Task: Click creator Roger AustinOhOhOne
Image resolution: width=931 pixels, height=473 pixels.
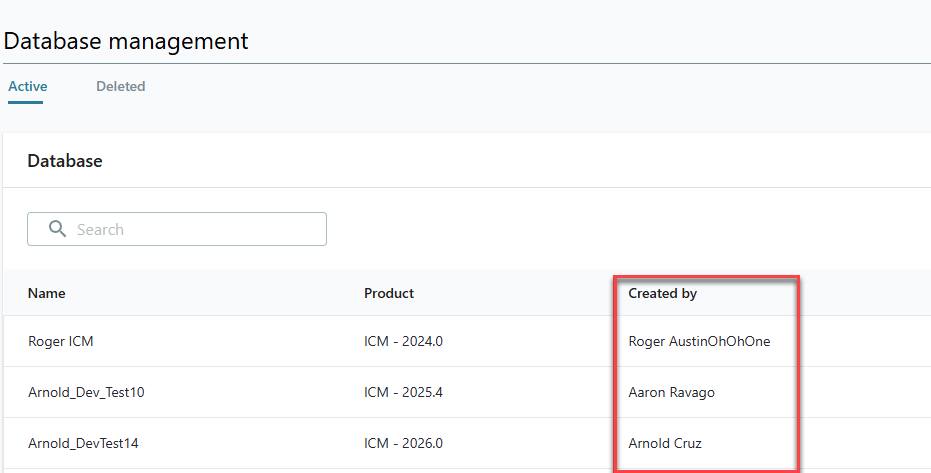Action: tap(699, 341)
